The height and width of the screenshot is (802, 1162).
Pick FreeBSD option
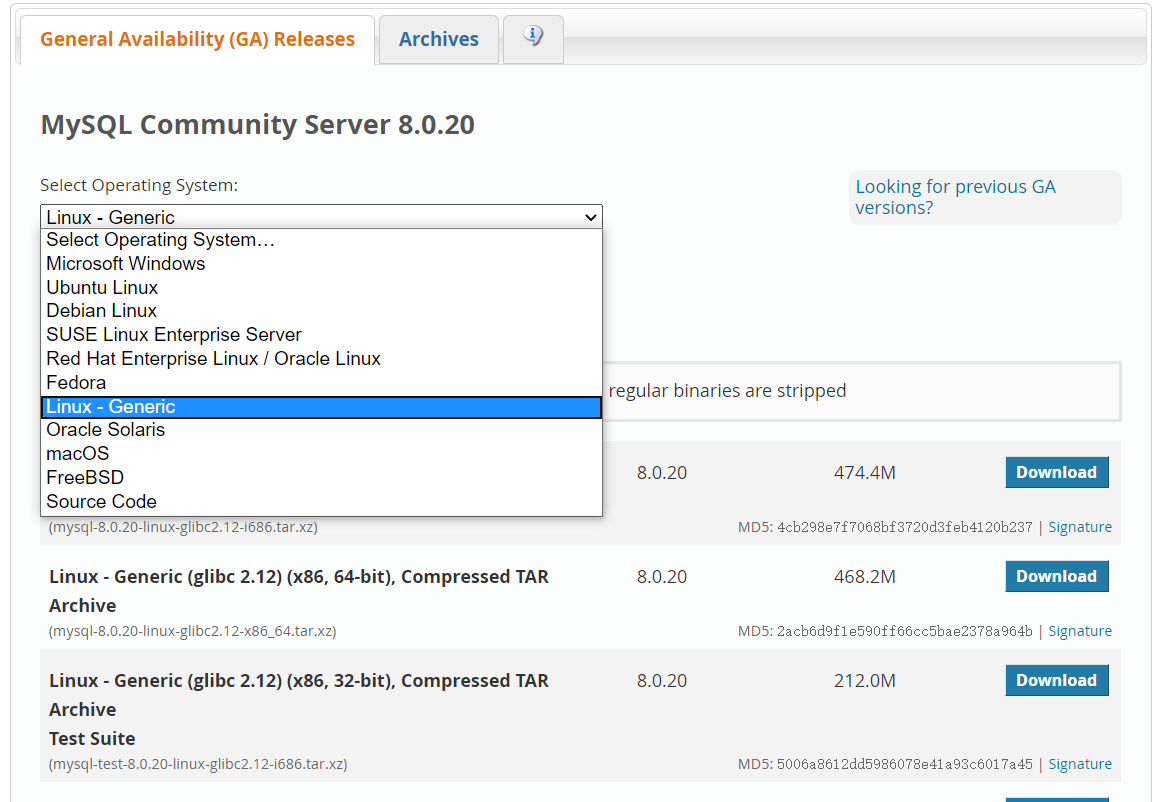85,478
